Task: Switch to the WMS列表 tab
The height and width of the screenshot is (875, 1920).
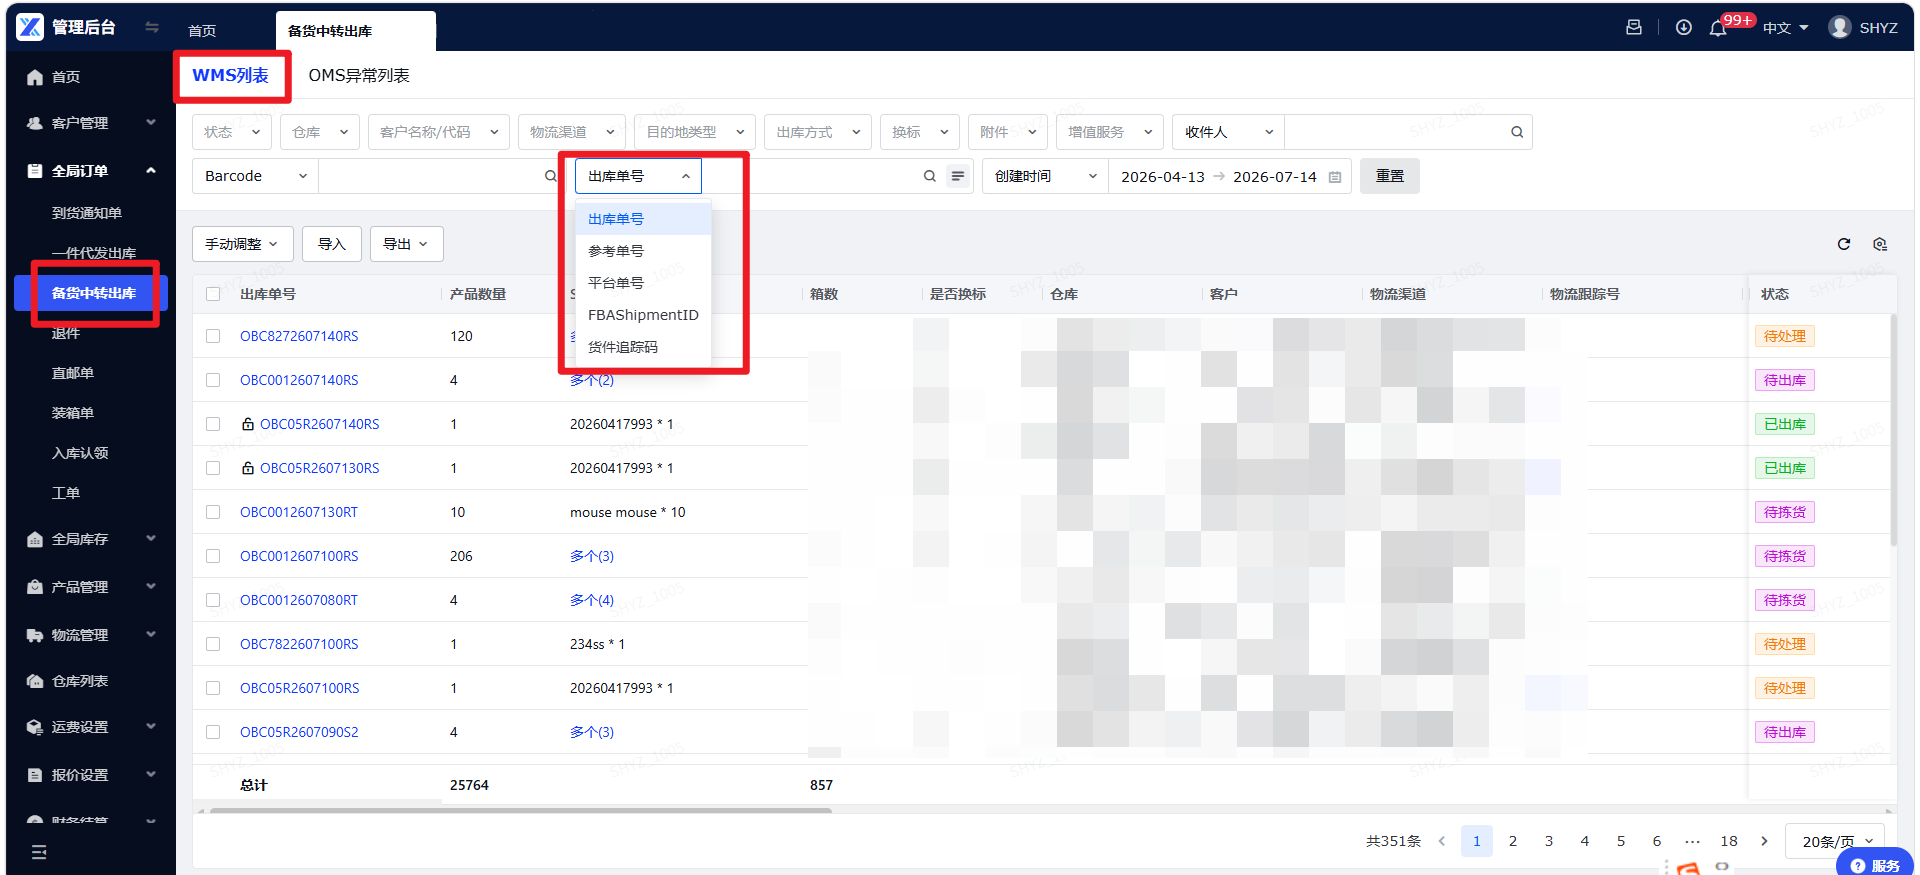Action: point(231,76)
